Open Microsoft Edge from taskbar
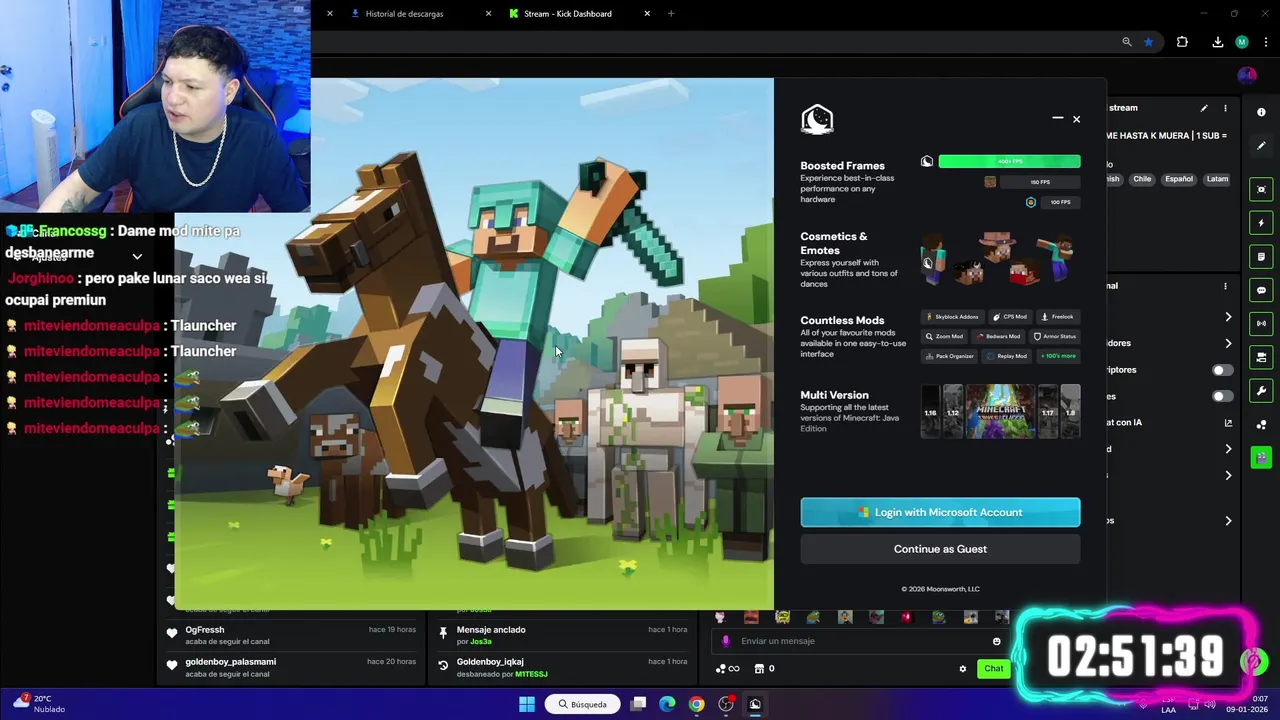Image resolution: width=1280 pixels, height=720 pixels. pos(667,704)
